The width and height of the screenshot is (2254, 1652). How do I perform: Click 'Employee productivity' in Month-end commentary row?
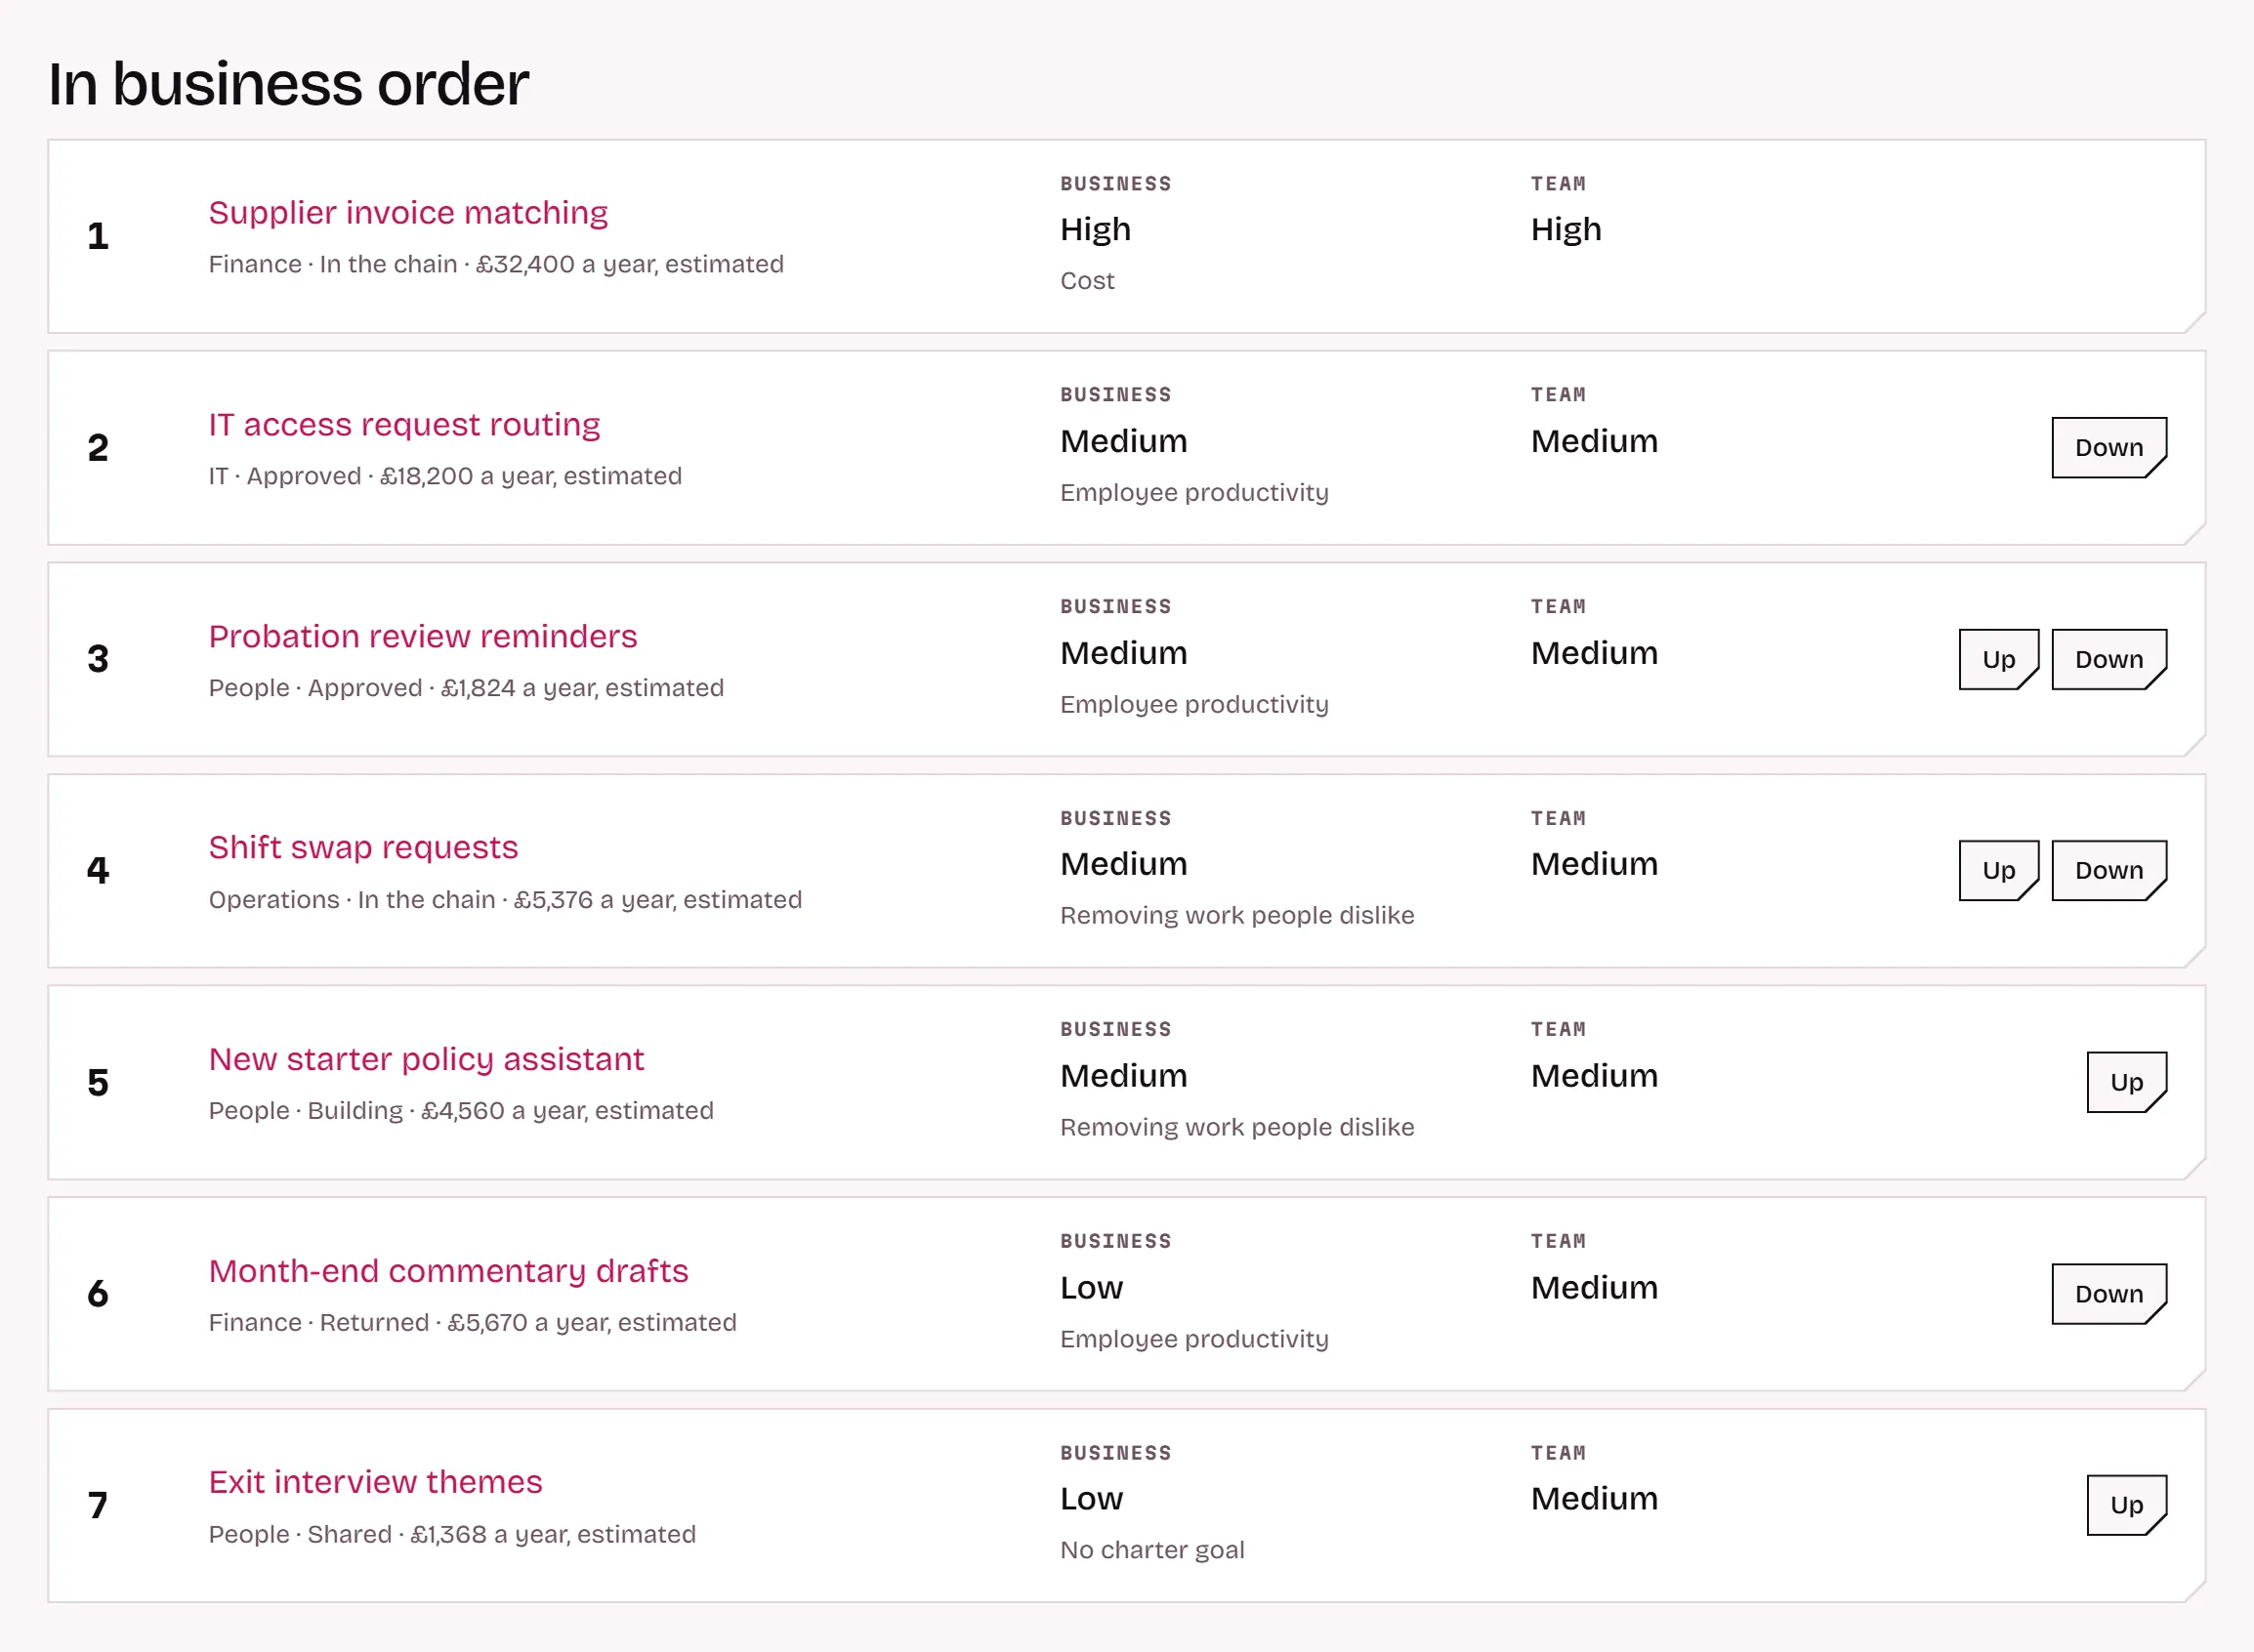pos(1194,1340)
